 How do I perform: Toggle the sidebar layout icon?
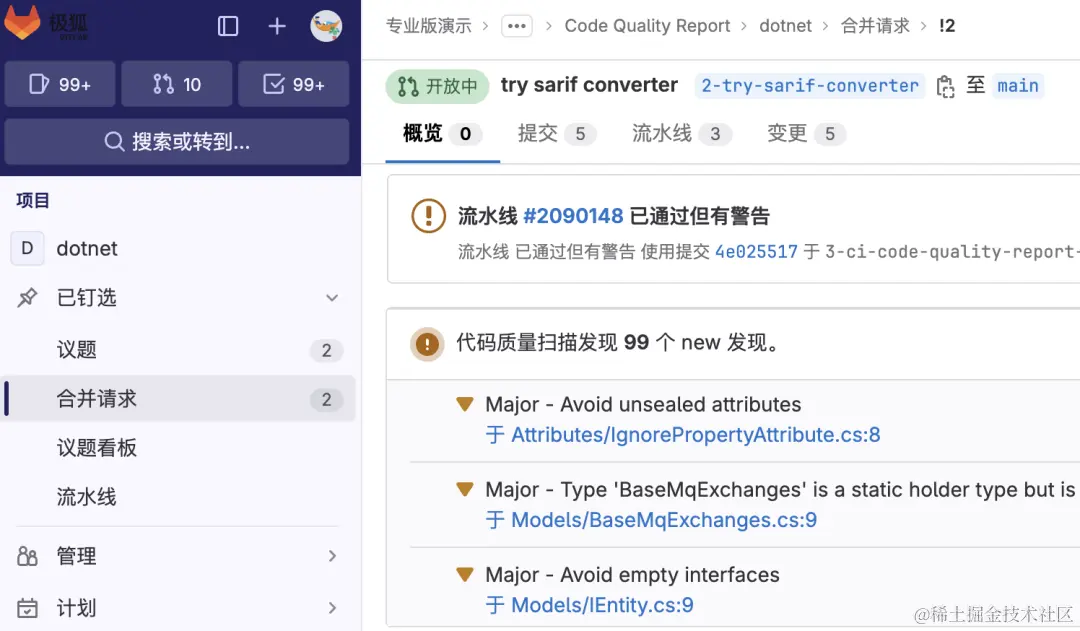pyautogui.click(x=228, y=26)
